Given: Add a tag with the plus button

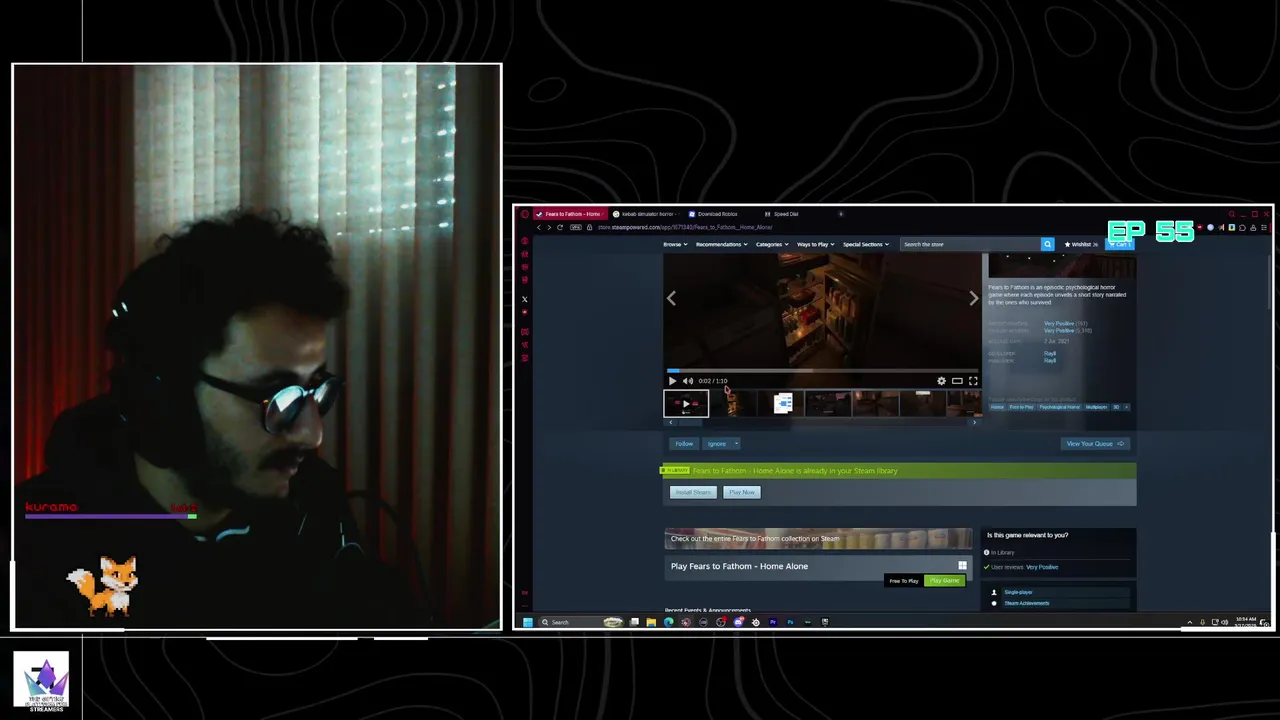Looking at the screenshot, I should coord(1127,407).
